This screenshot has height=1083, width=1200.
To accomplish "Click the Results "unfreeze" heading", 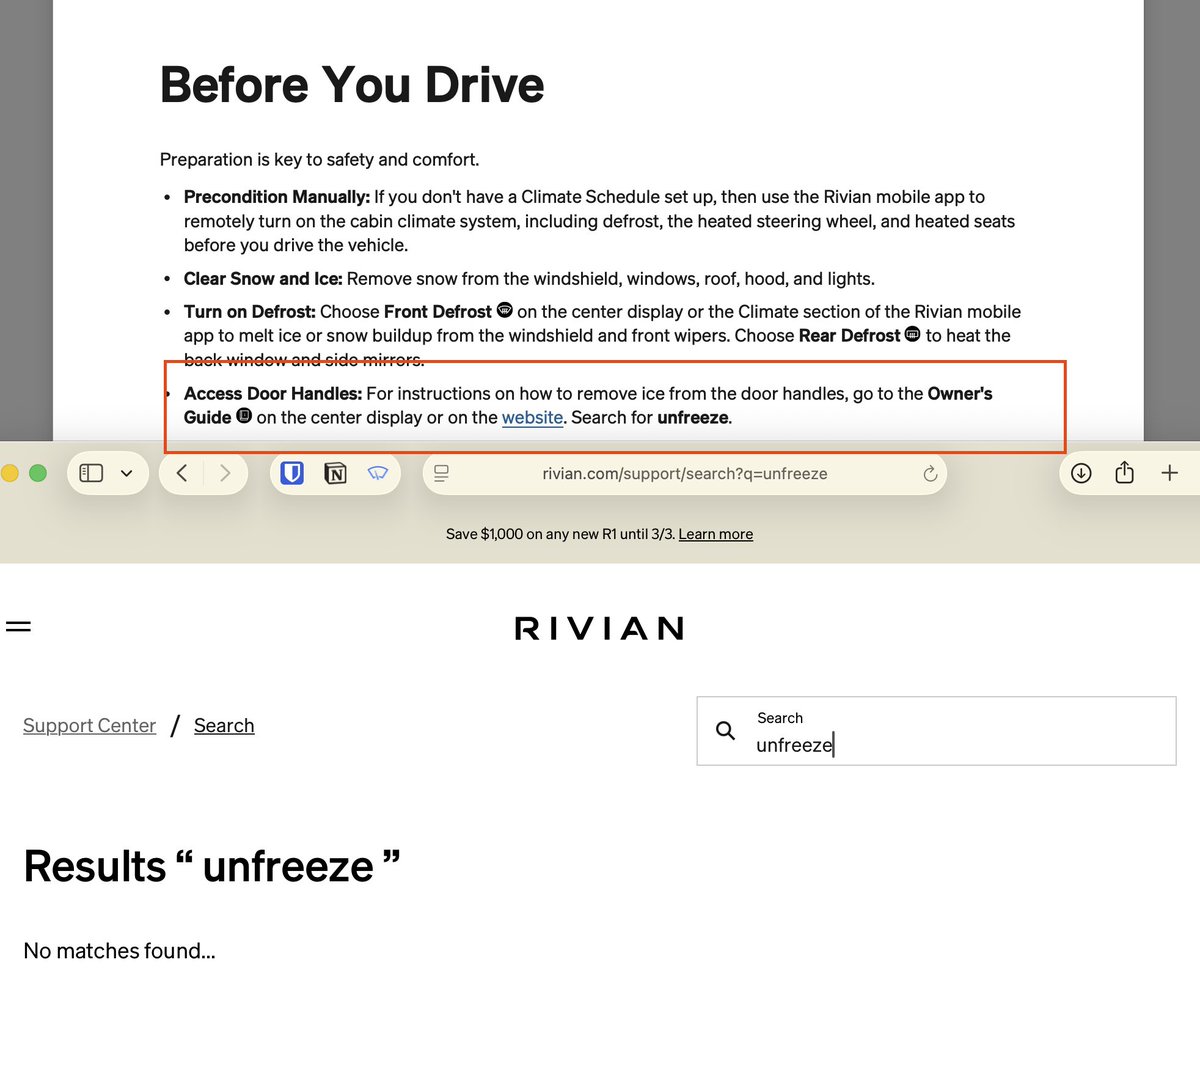I will pyautogui.click(x=212, y=866).
